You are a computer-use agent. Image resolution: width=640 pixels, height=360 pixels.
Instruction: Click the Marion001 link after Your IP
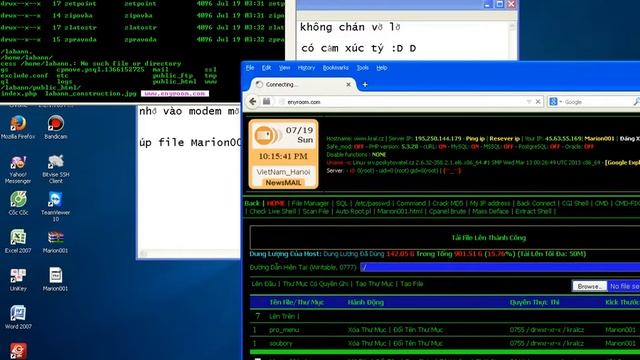point(599,139)
